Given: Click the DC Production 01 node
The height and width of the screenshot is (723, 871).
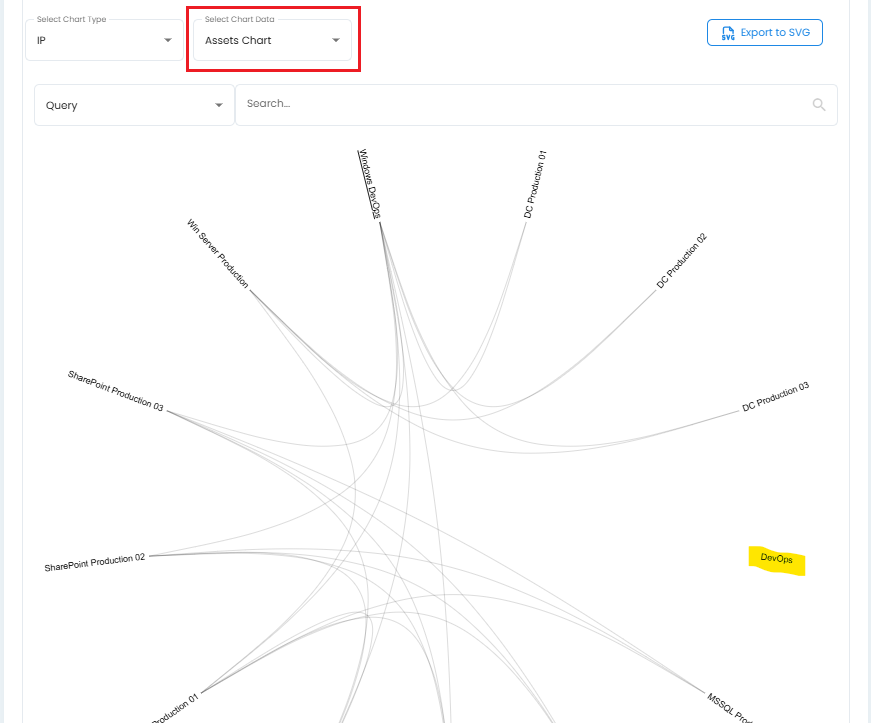Looking at the screenshot, I should [x=535, y=185].
